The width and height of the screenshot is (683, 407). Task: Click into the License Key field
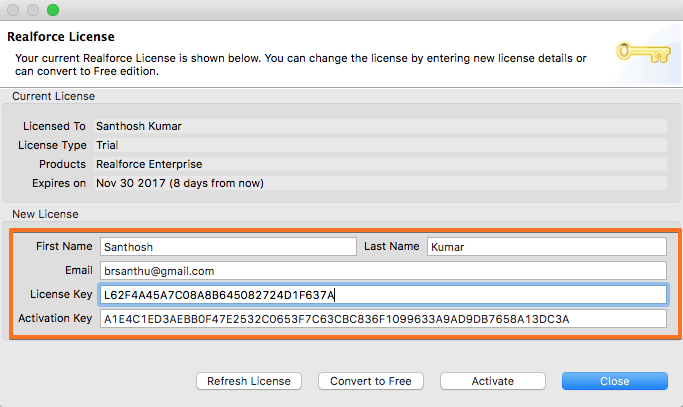pos(383,295)
